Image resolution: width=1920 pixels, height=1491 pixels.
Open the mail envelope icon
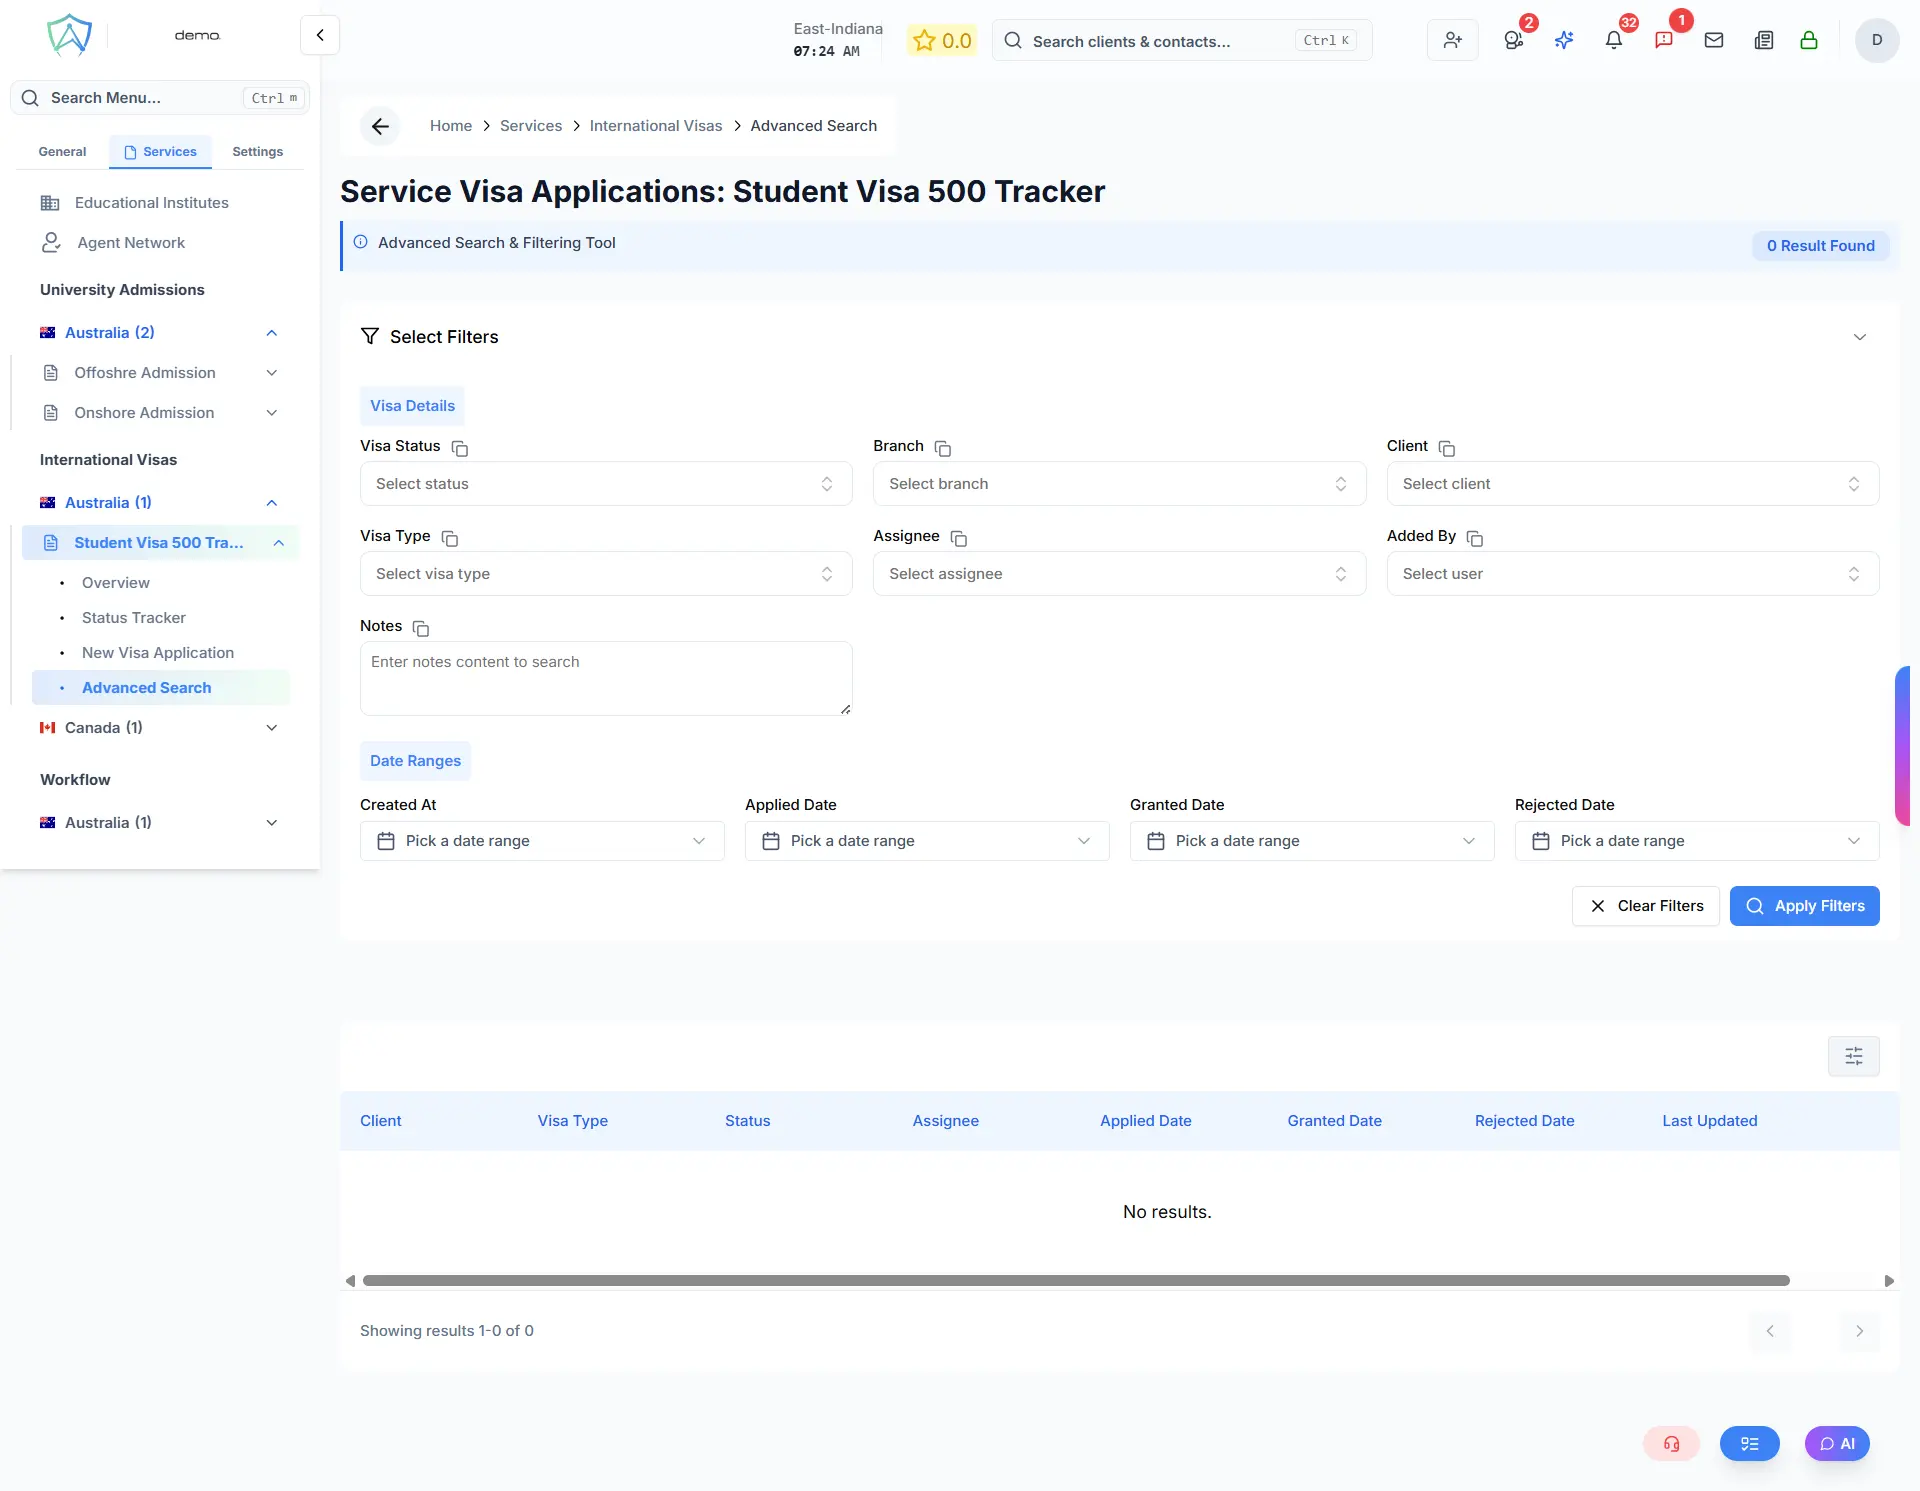(1714, 40)
